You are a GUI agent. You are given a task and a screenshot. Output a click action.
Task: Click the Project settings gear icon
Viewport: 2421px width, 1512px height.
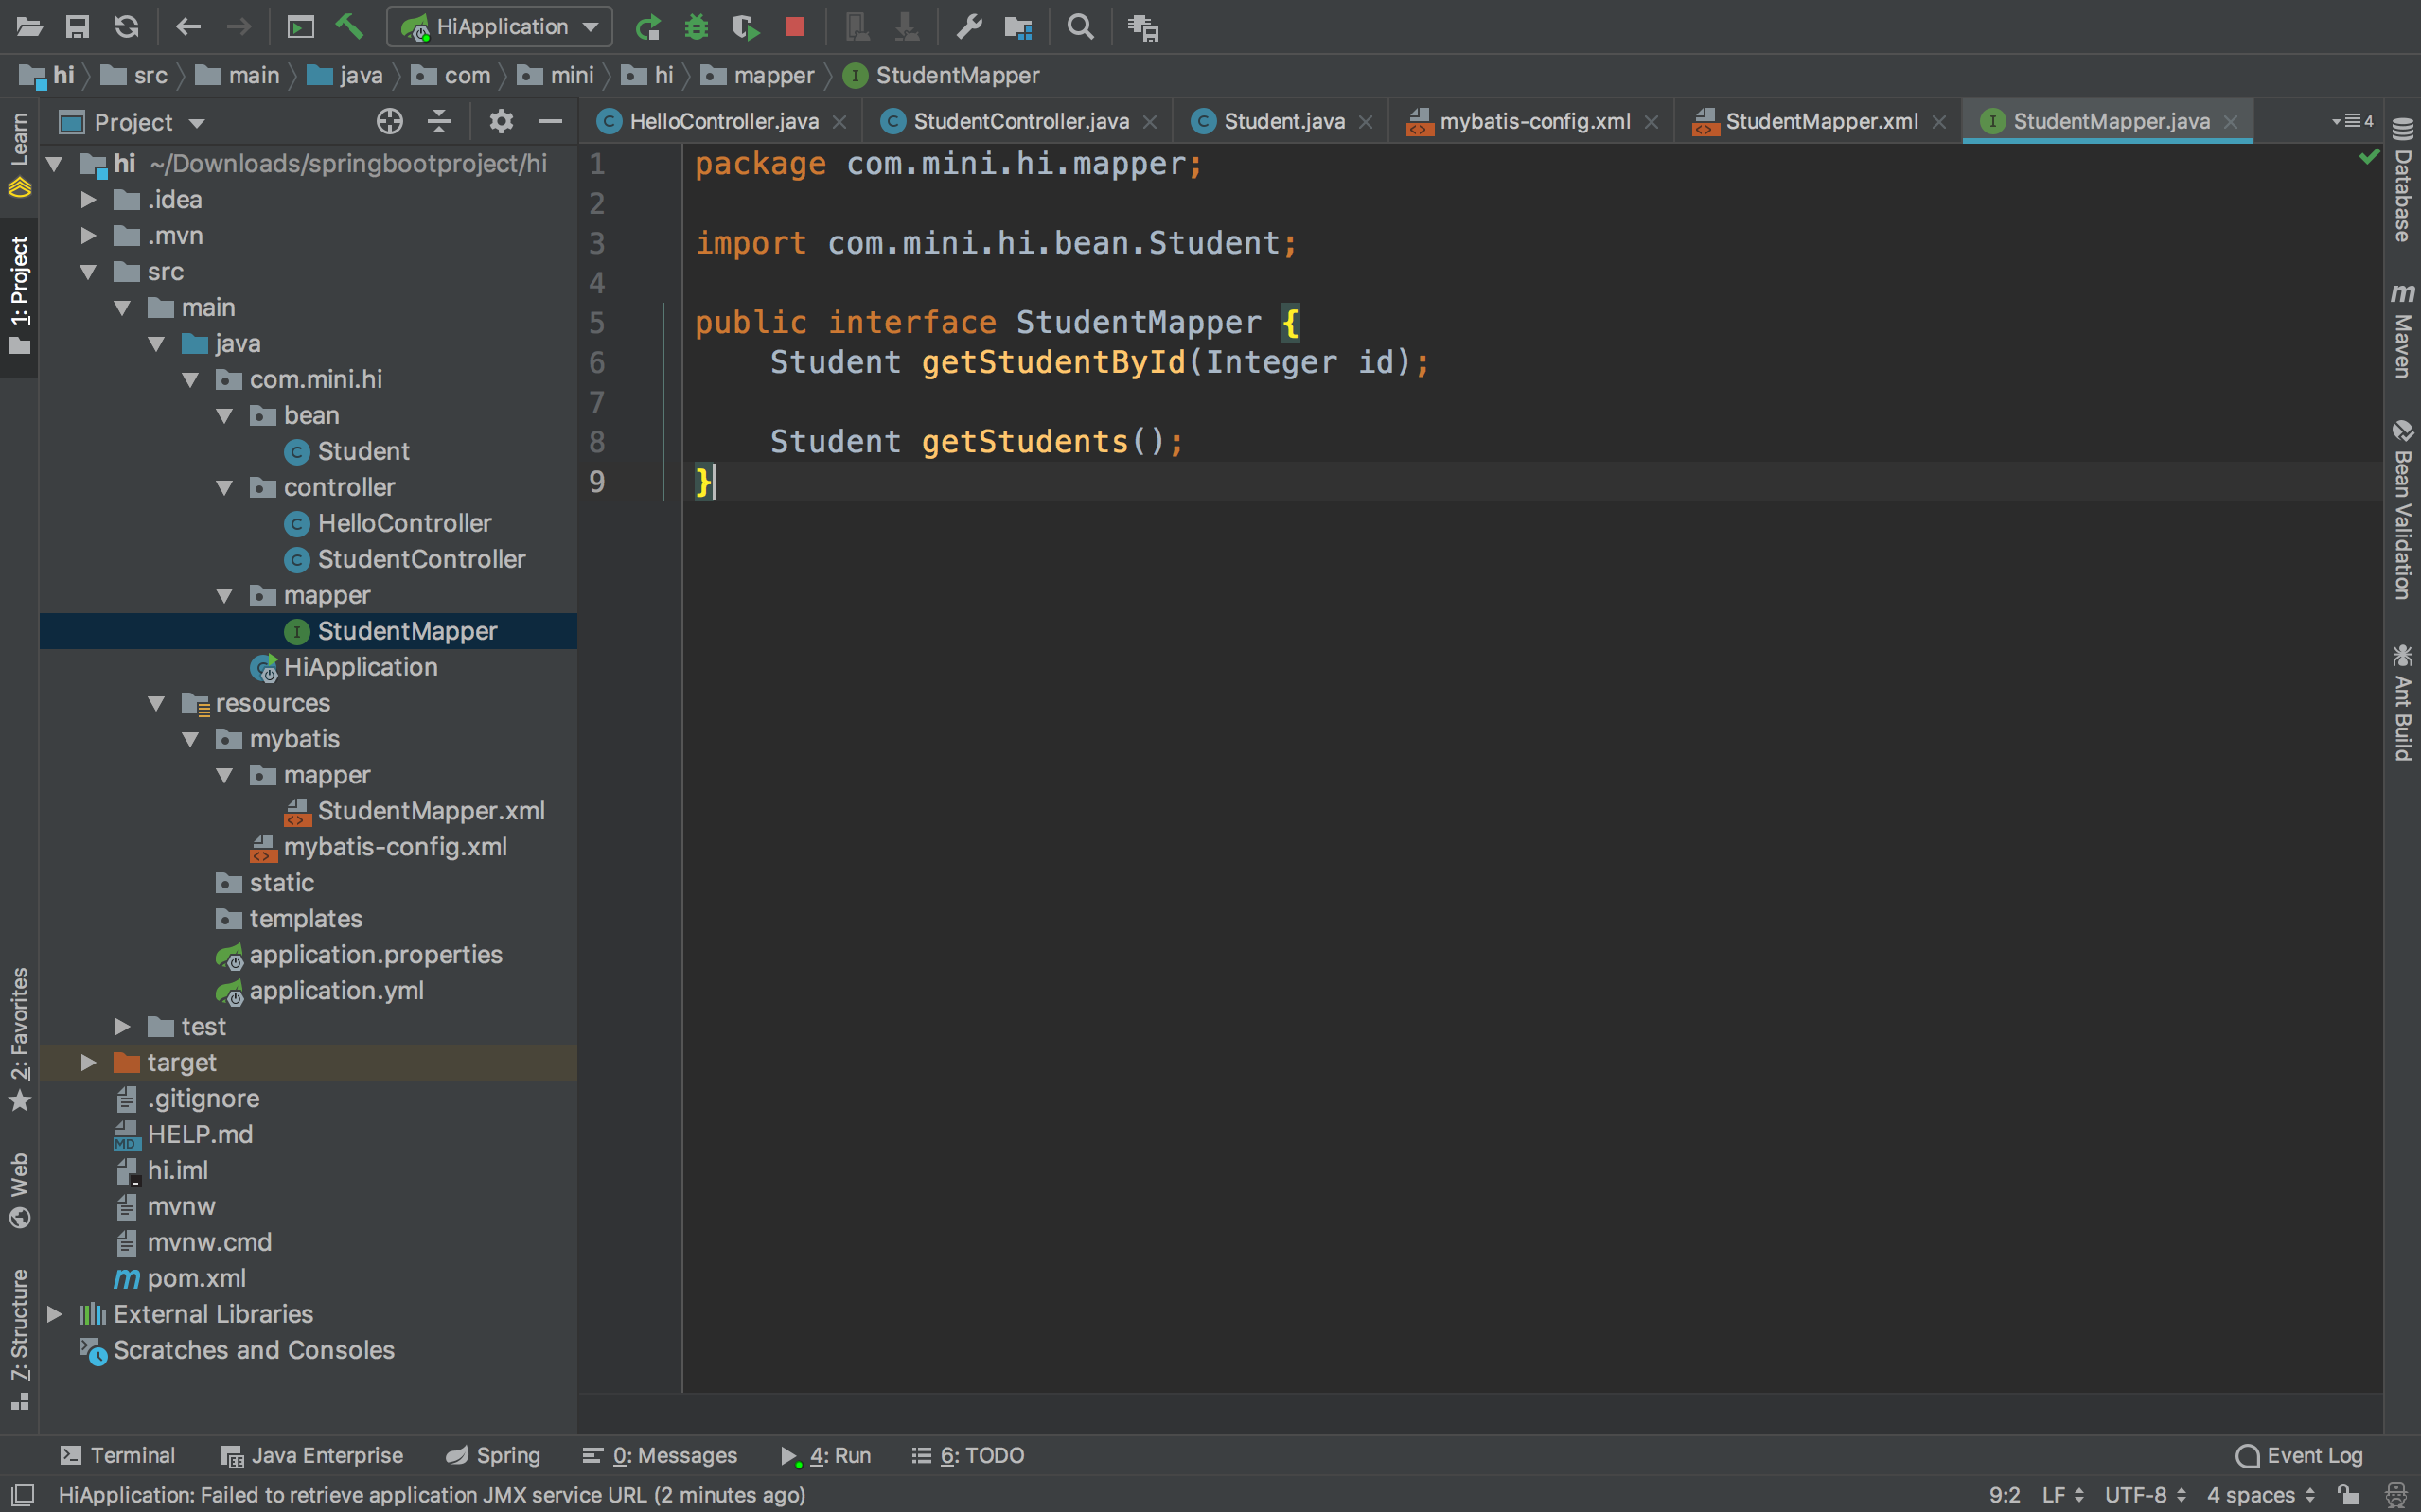click(x=501, y=122)
